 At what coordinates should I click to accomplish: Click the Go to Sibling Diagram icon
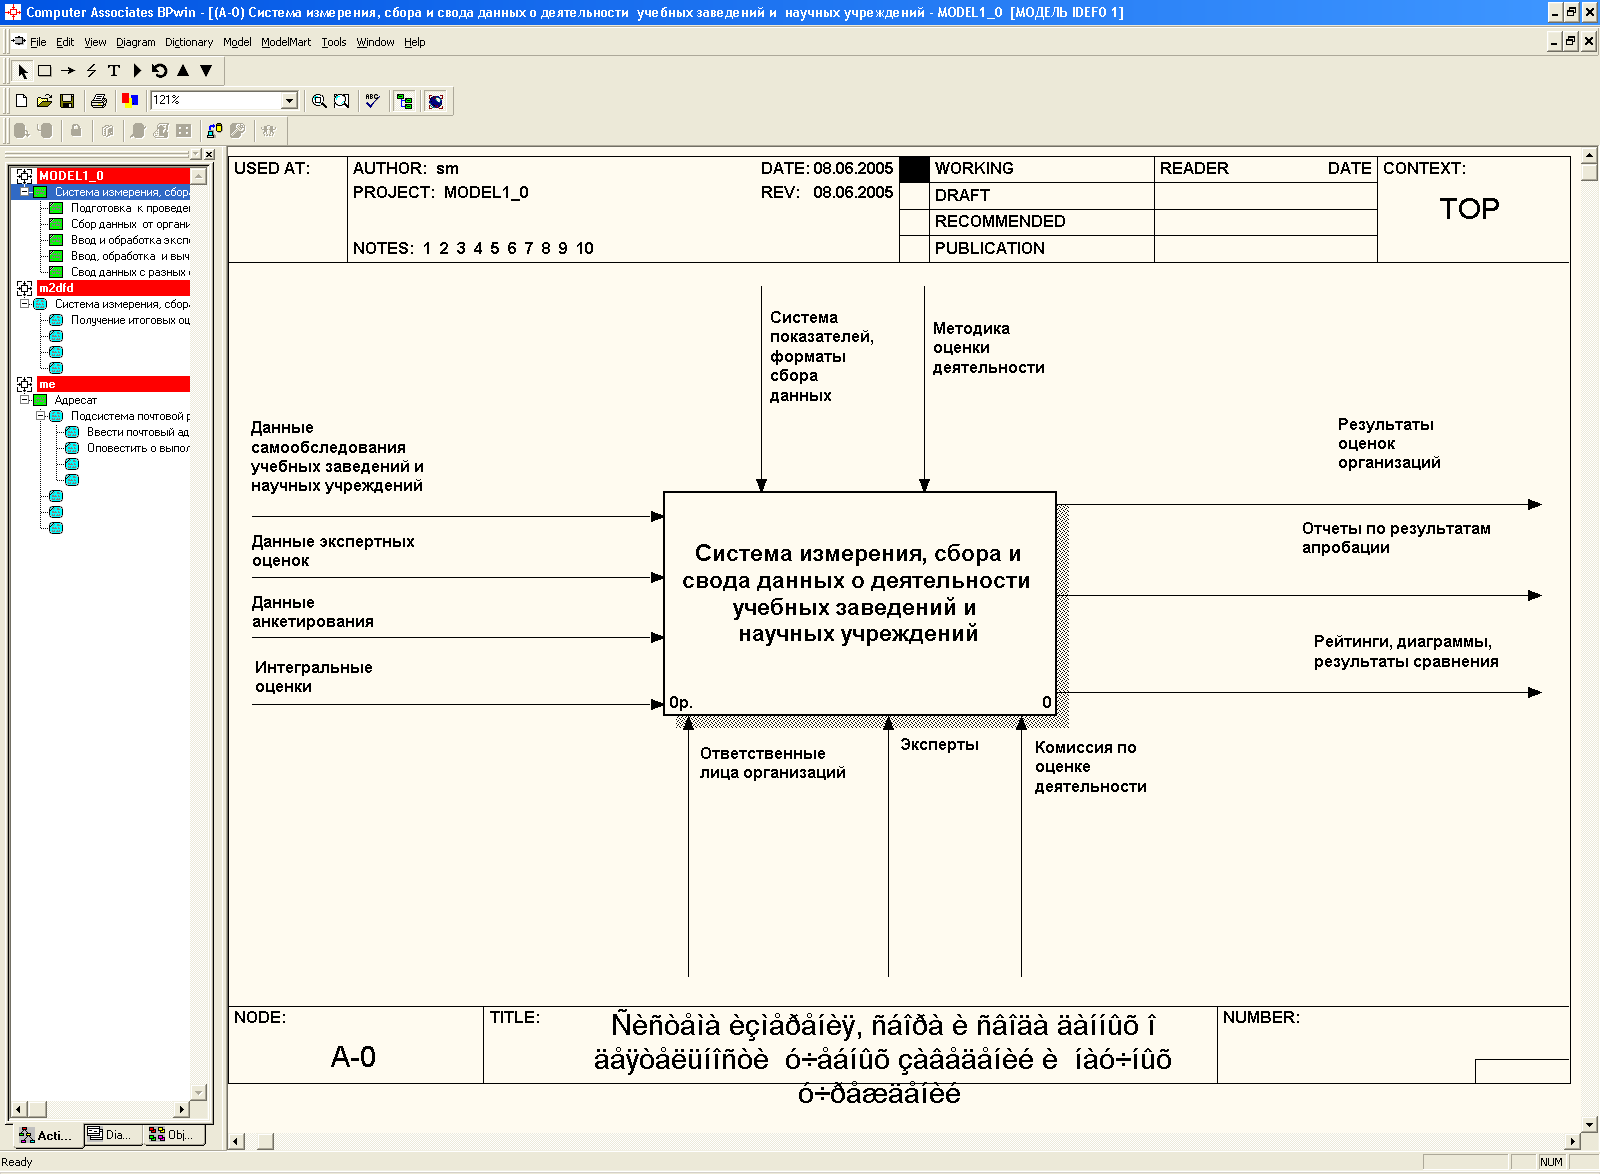[160, 71]
